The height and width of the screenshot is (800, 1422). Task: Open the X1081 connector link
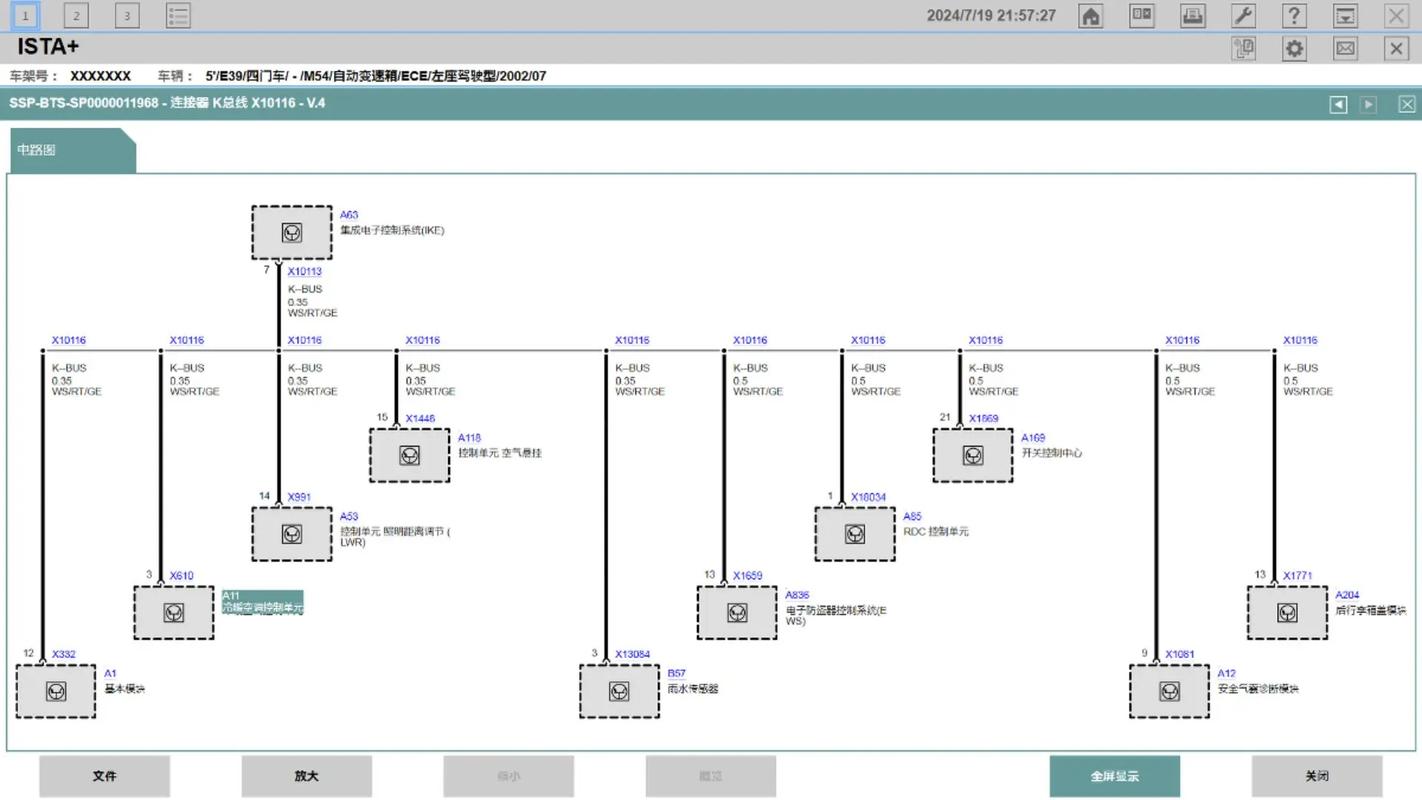1180,655
